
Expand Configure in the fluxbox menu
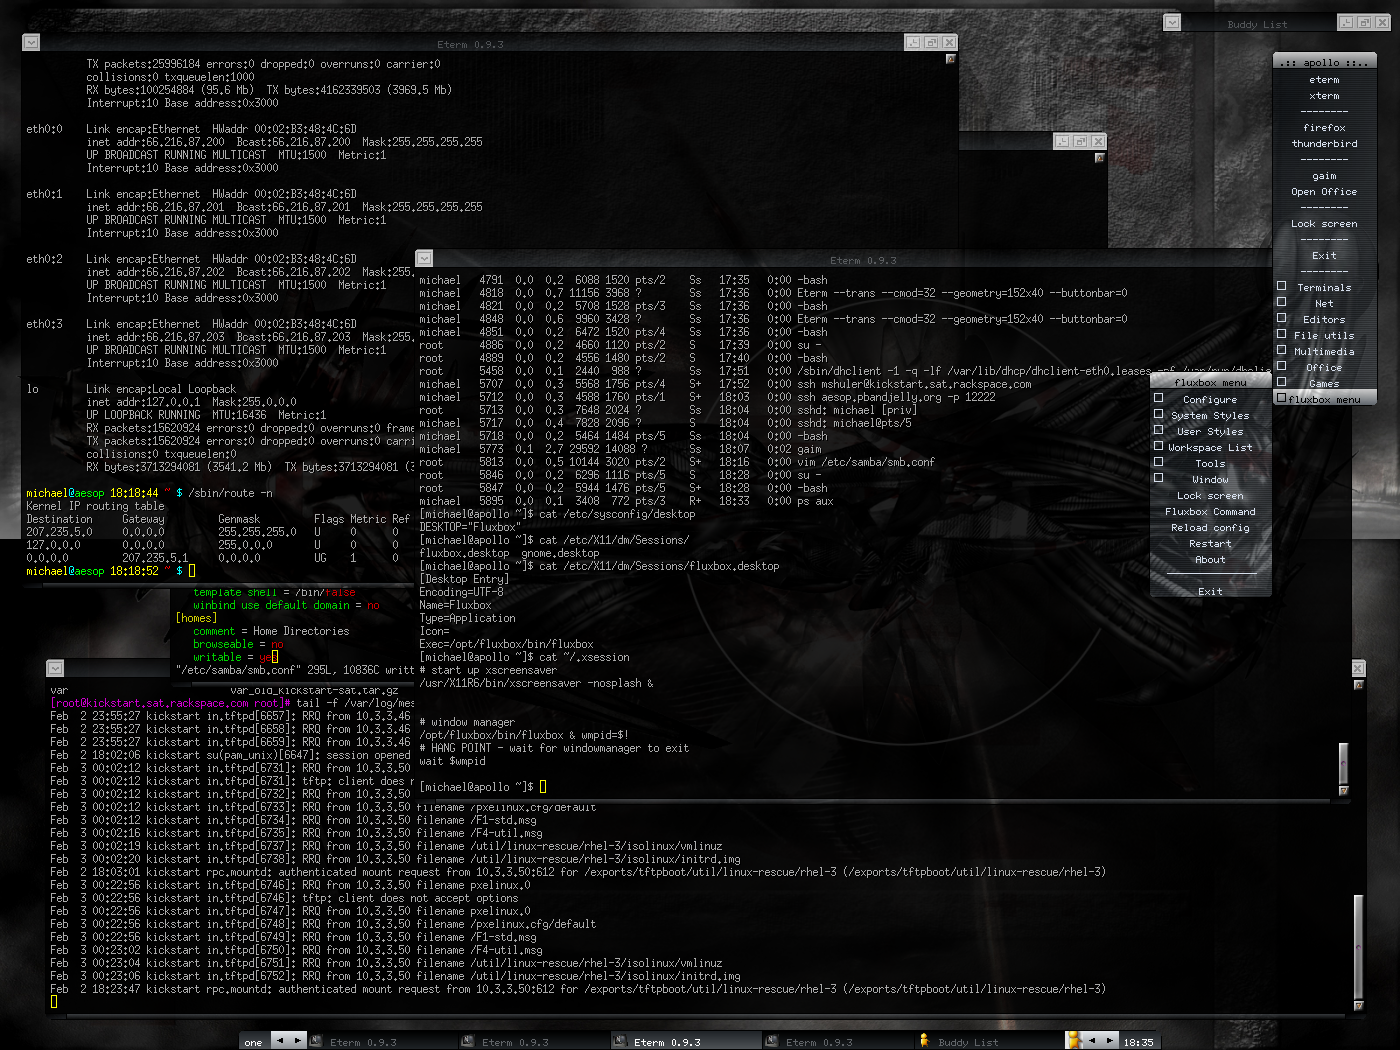(x=1210, y=399)
